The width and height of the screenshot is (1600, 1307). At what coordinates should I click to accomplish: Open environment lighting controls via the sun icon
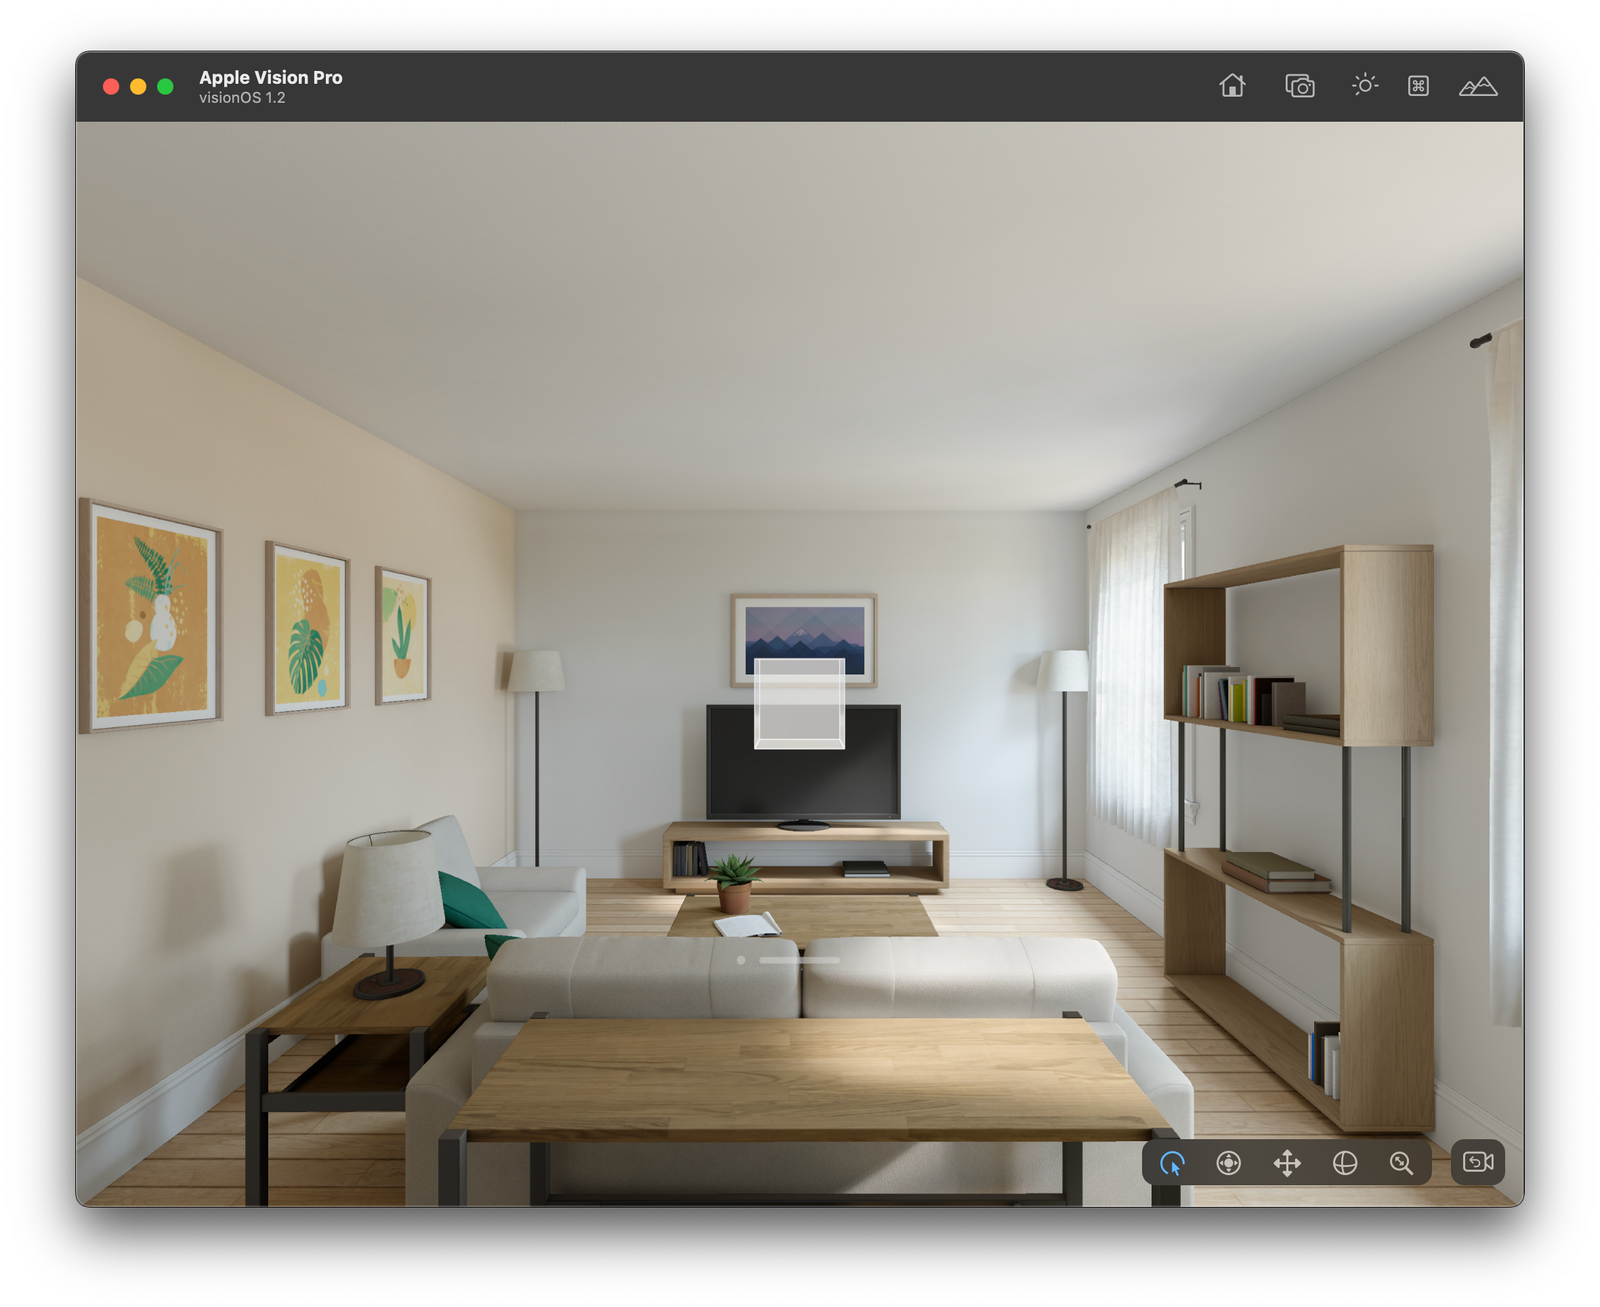[1364, 86]
